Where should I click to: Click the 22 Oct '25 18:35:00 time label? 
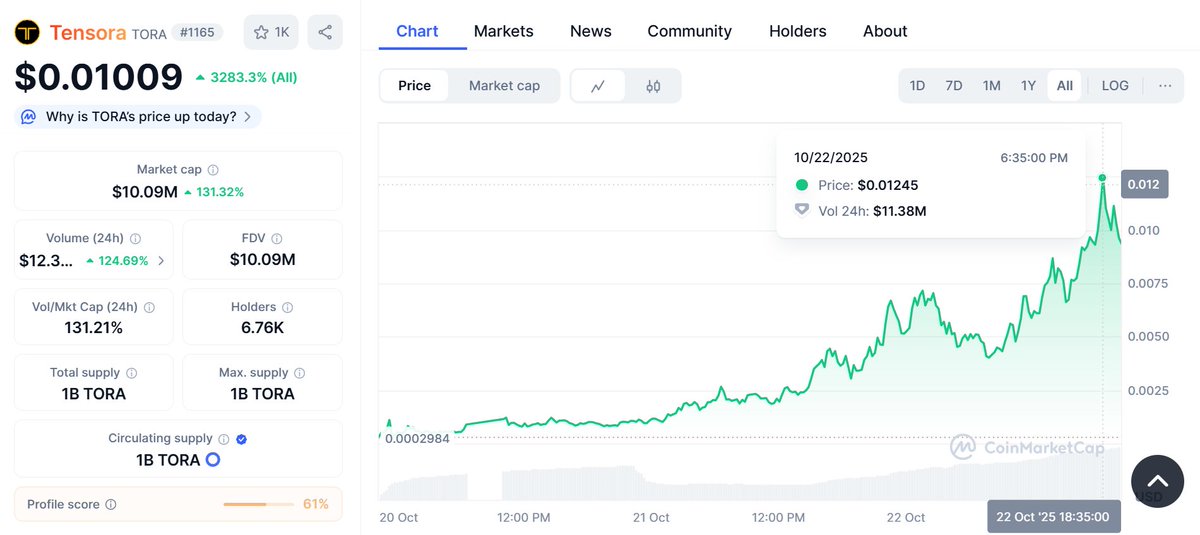click(1054, 517)
